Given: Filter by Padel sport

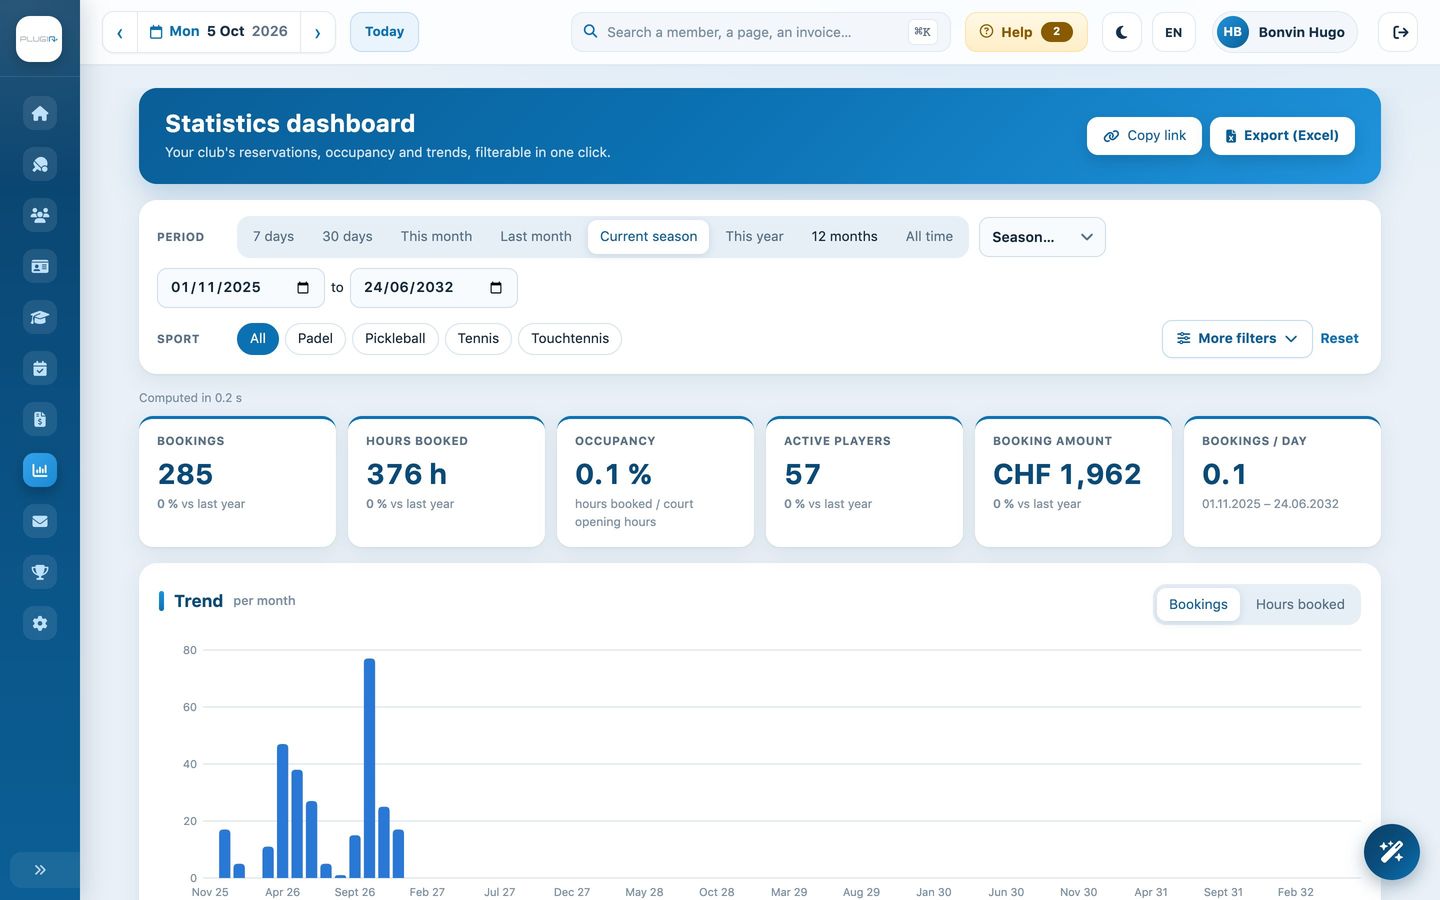Looking at the screenshot, I should pos(315,339).
